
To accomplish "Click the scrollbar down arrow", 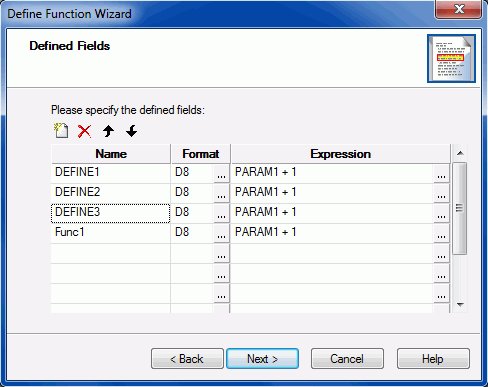I will coord(460,305).
